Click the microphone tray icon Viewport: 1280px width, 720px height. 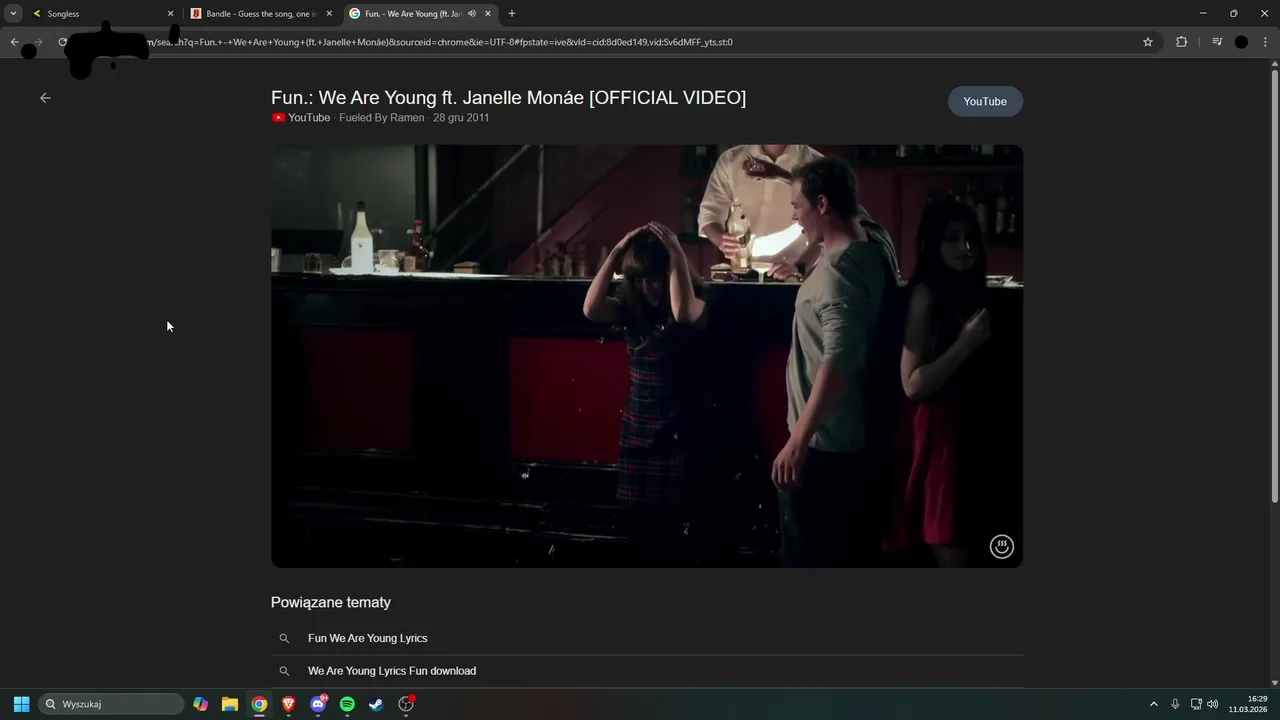tap(1175, 704)
